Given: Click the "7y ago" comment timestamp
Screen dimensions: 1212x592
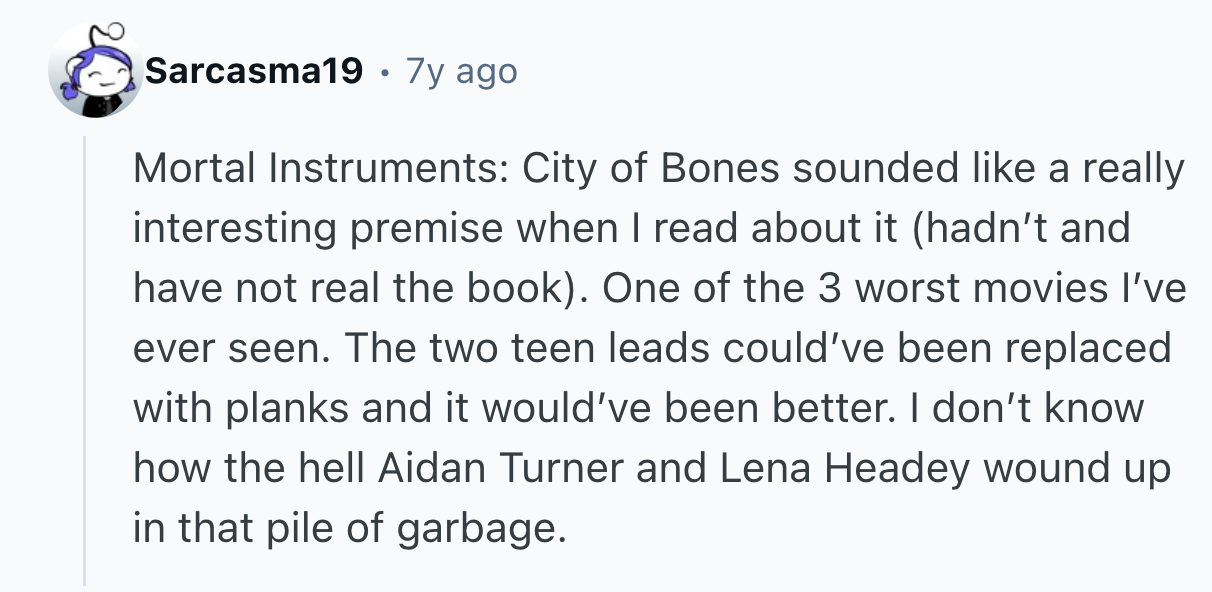Looking at the screenshot, I should click(x=461, y=71).
